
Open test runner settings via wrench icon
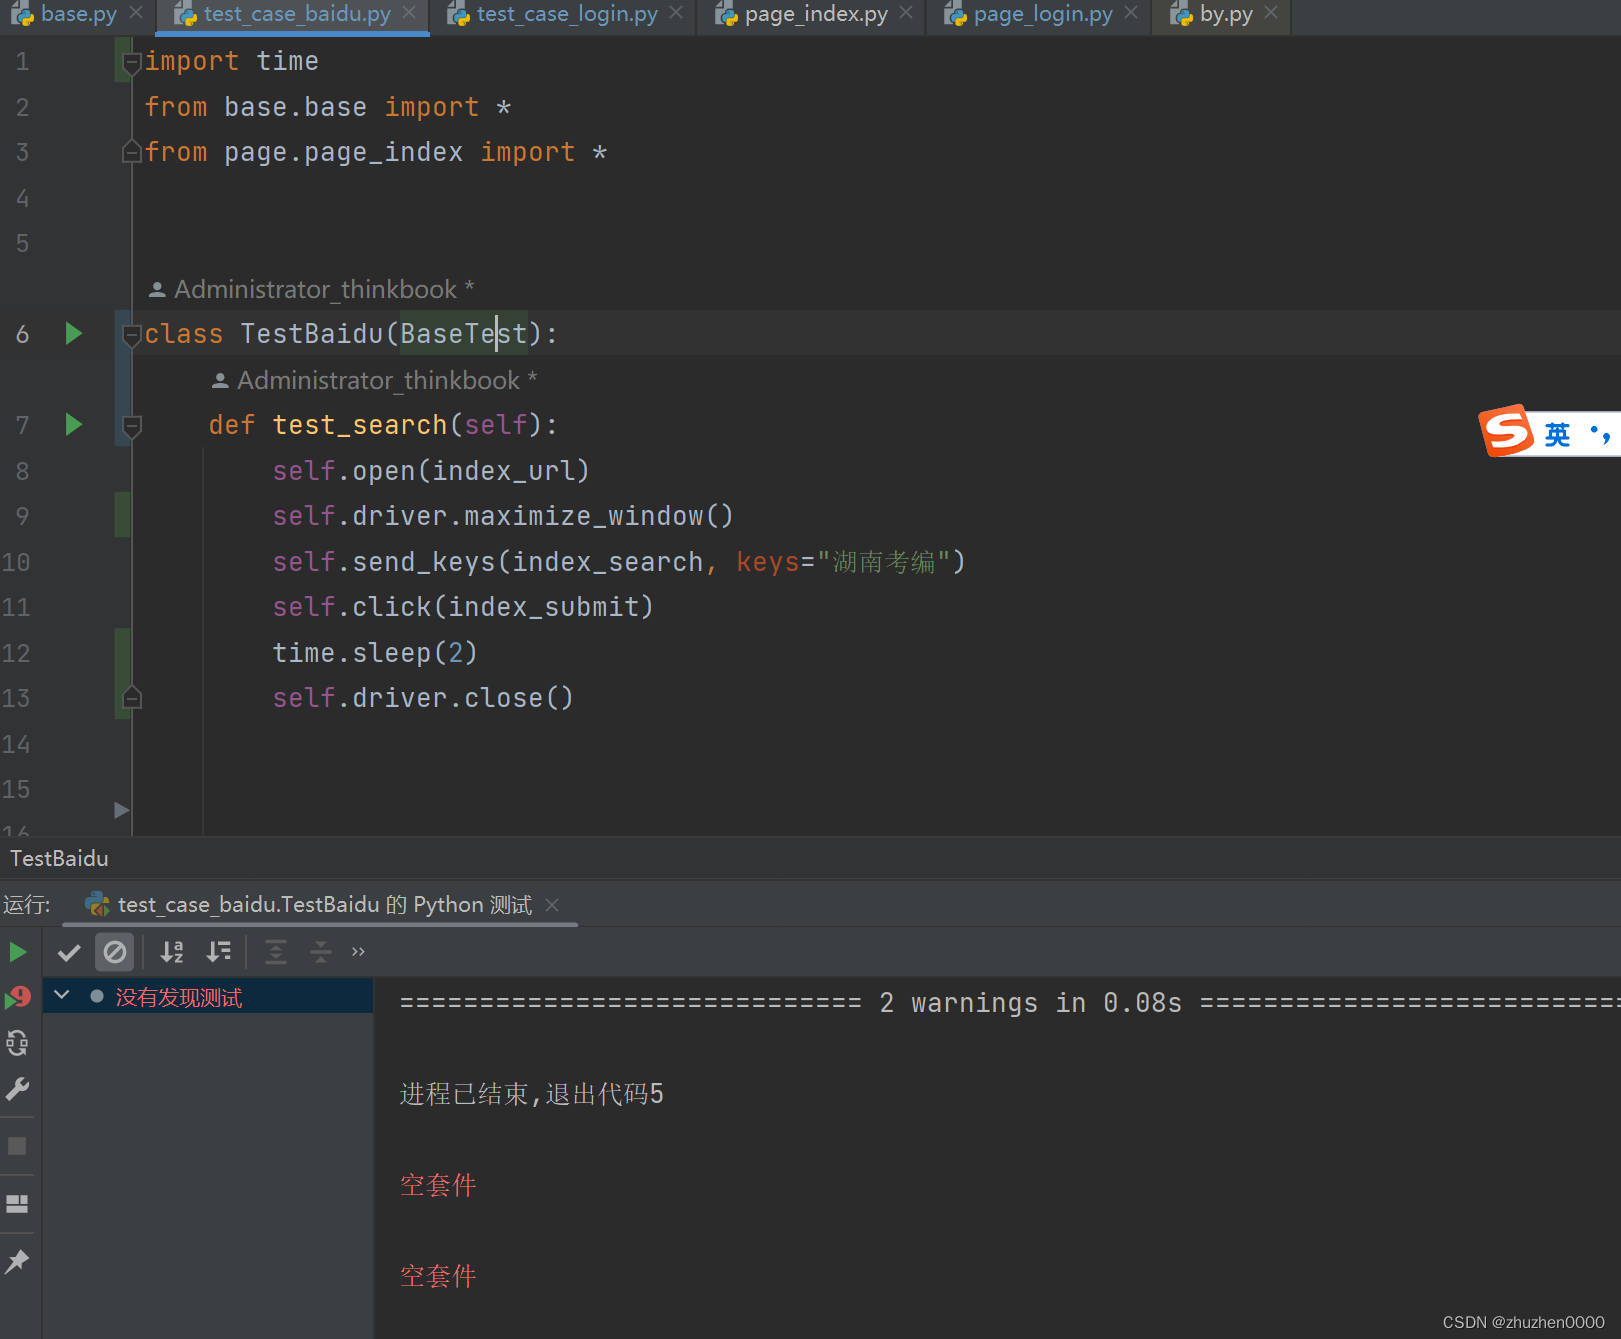coord(18,1088)
